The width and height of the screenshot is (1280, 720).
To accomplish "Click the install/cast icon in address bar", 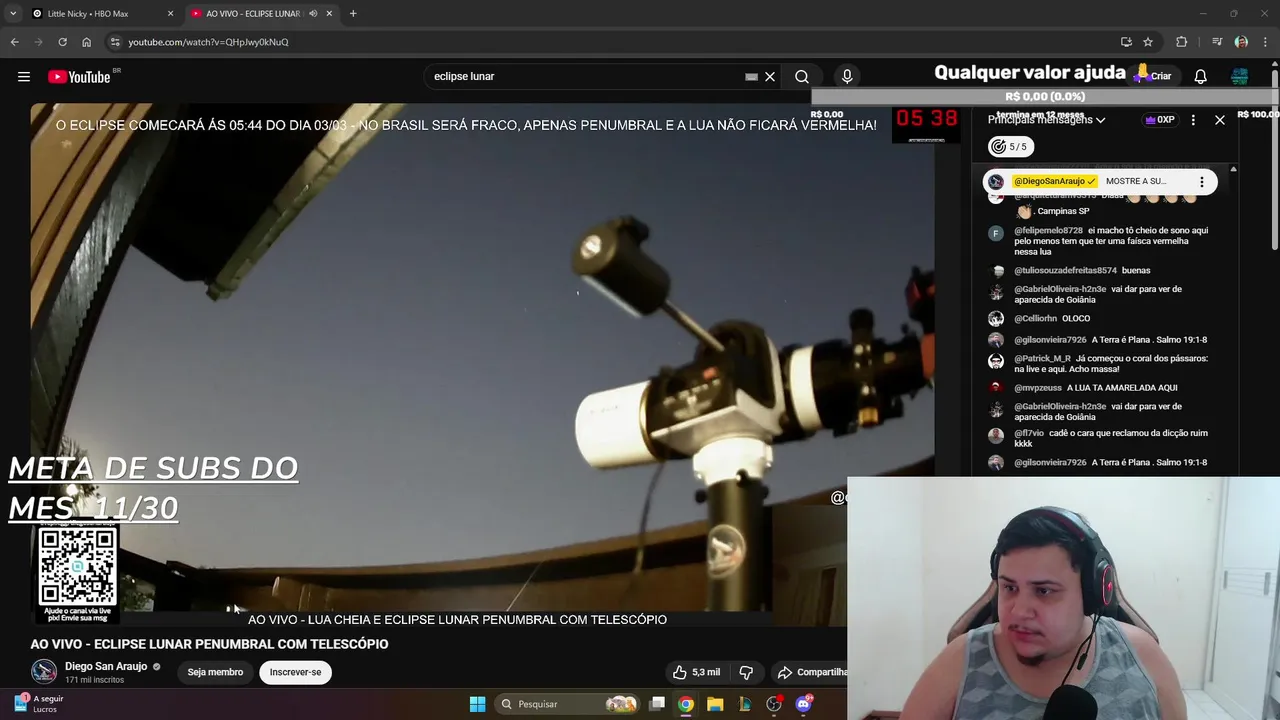I will click(1126, 42).
